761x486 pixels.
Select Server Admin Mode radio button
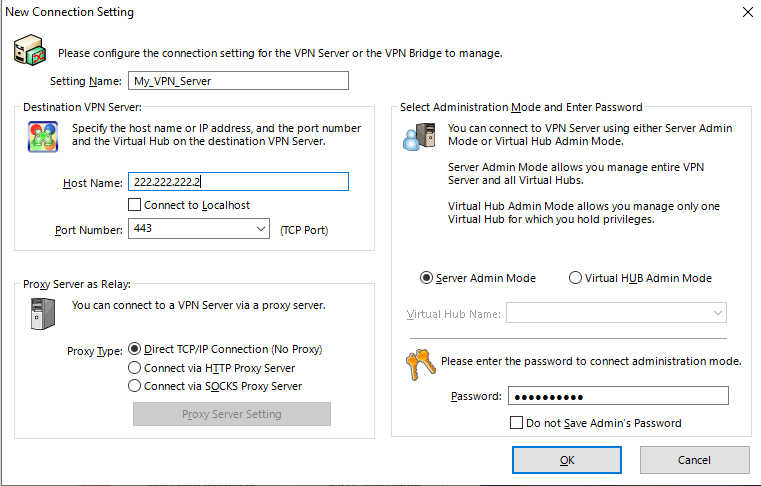pos(426,278)
